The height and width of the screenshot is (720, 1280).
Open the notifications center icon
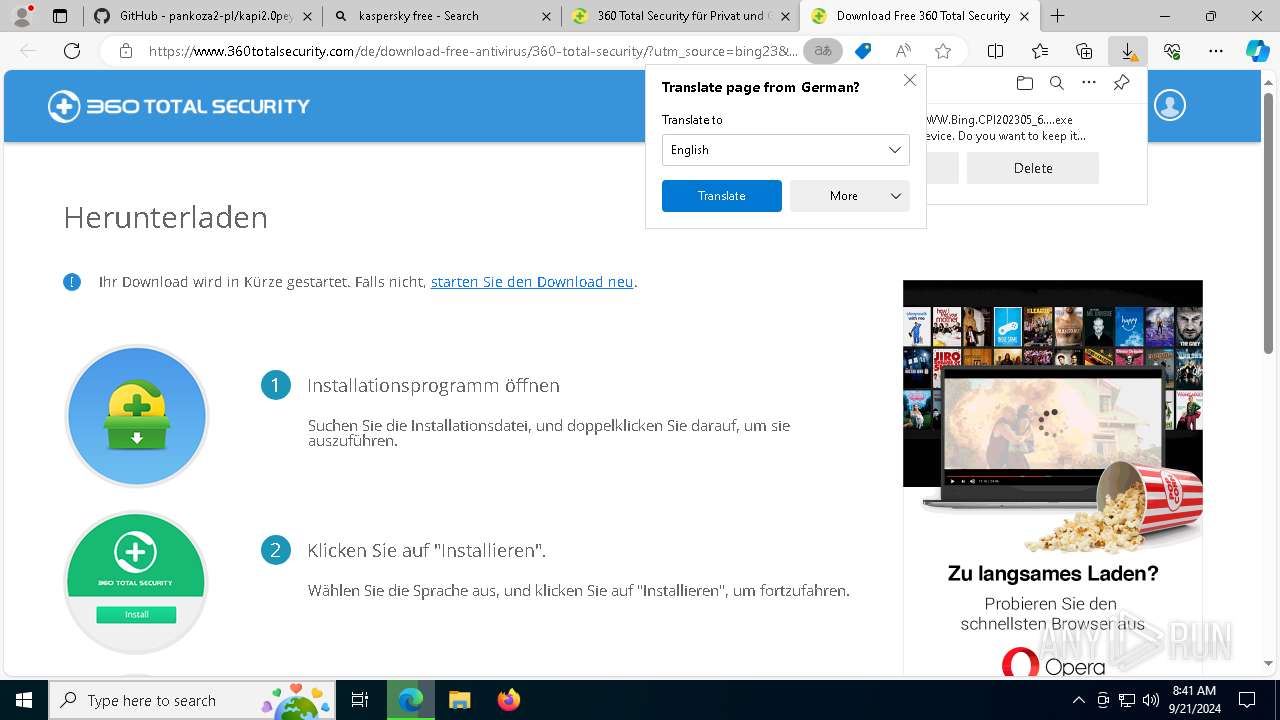point(1247,700)
